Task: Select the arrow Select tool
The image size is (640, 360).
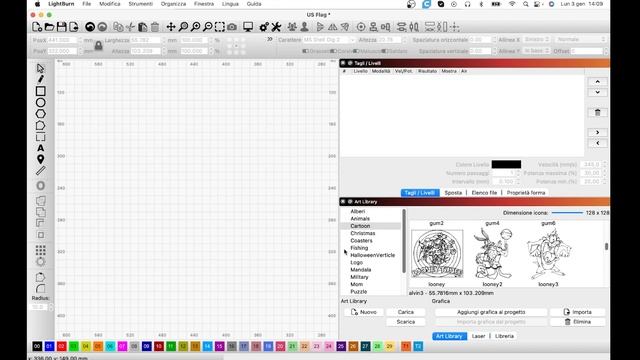Action: click(40, 68)
